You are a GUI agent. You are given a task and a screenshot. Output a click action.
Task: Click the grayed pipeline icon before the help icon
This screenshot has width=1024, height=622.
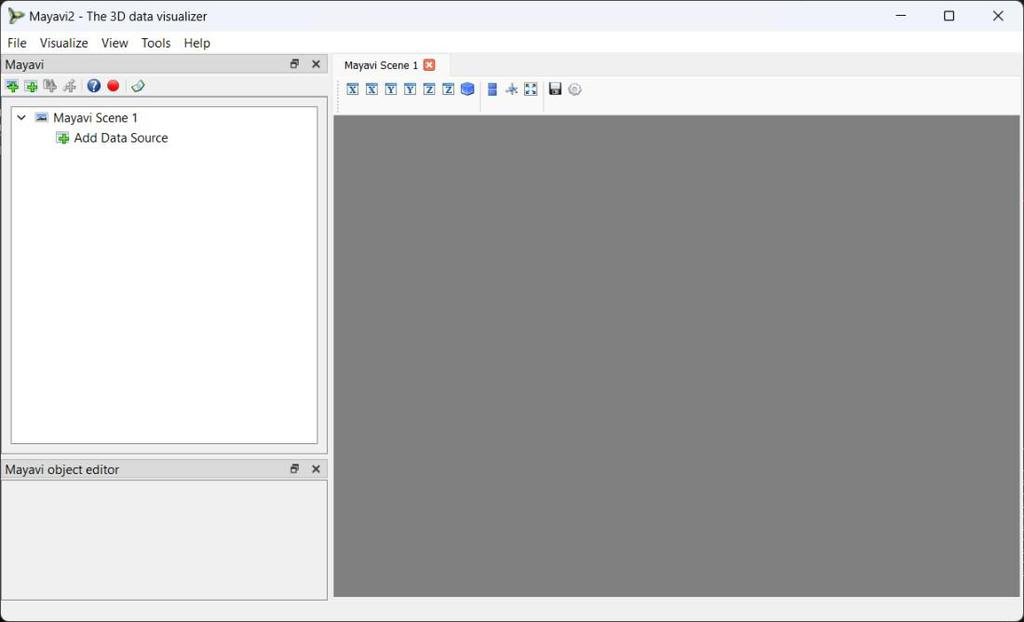[x=69, y=86]
